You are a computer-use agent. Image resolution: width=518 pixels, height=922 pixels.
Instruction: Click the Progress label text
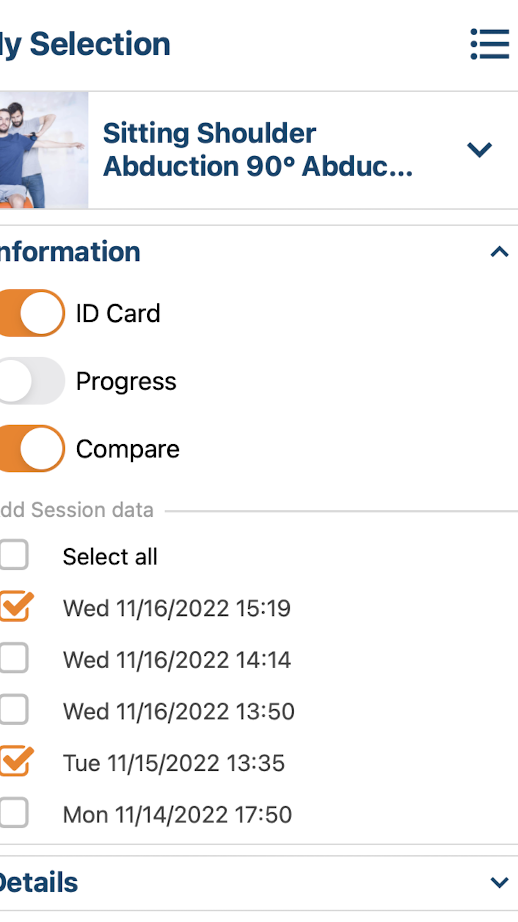point(126,382)
